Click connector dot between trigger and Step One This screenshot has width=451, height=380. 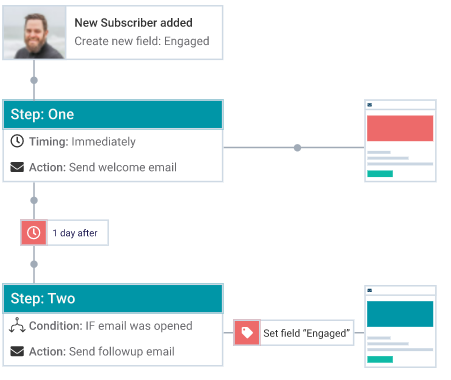[x=34, y=80]
